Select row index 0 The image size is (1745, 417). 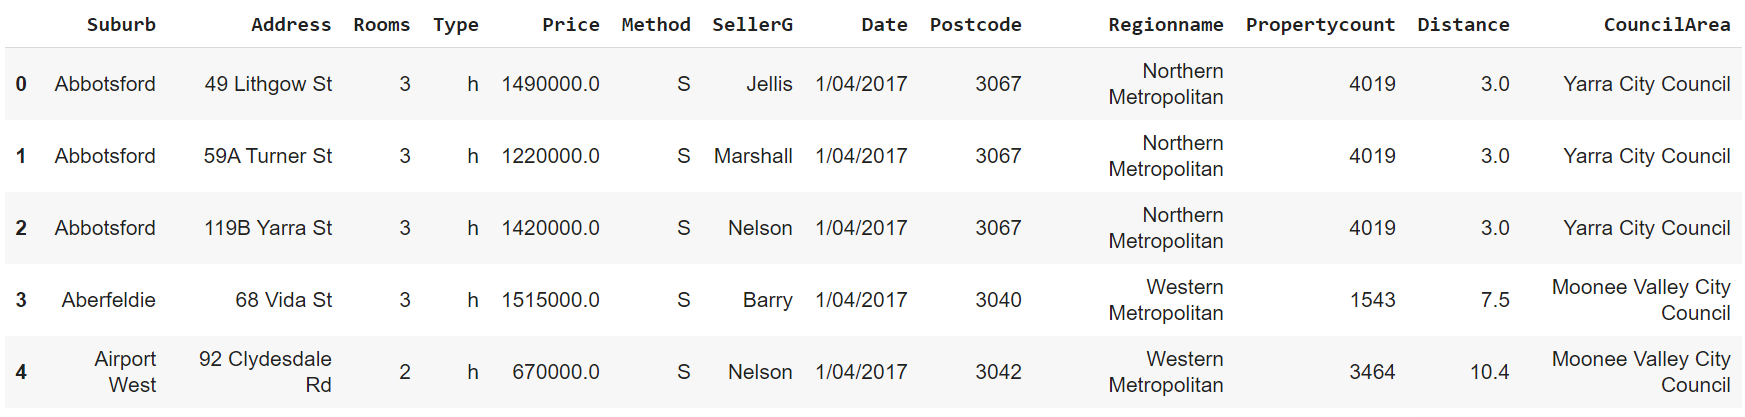[21, 84]
